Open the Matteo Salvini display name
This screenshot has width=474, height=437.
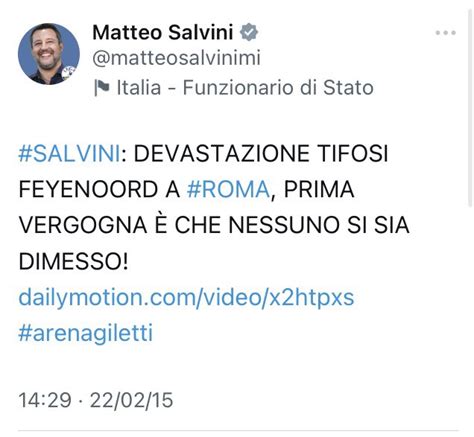point(163,32)
